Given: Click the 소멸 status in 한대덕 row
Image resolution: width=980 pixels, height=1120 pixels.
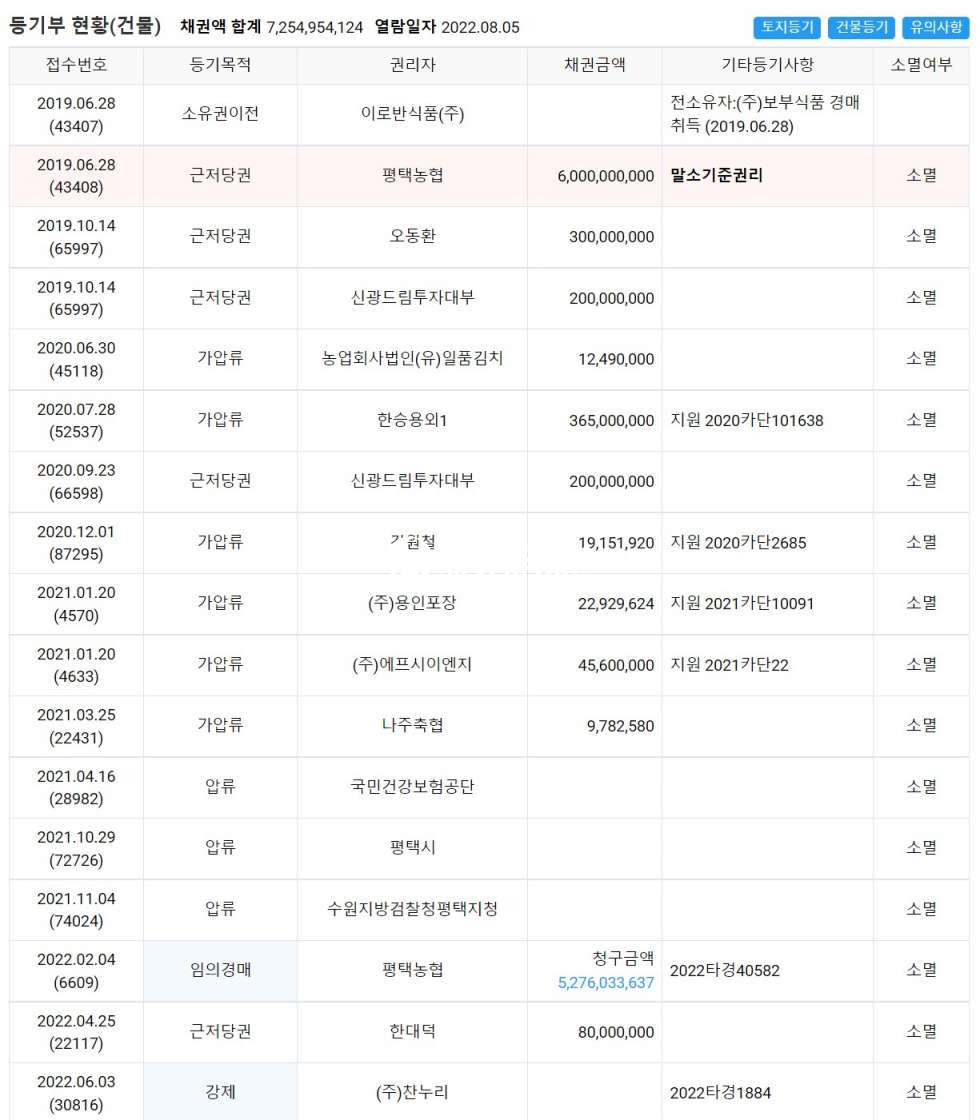Looking at the screenshot, I should pyautogui.click(x=921, y=1031).
